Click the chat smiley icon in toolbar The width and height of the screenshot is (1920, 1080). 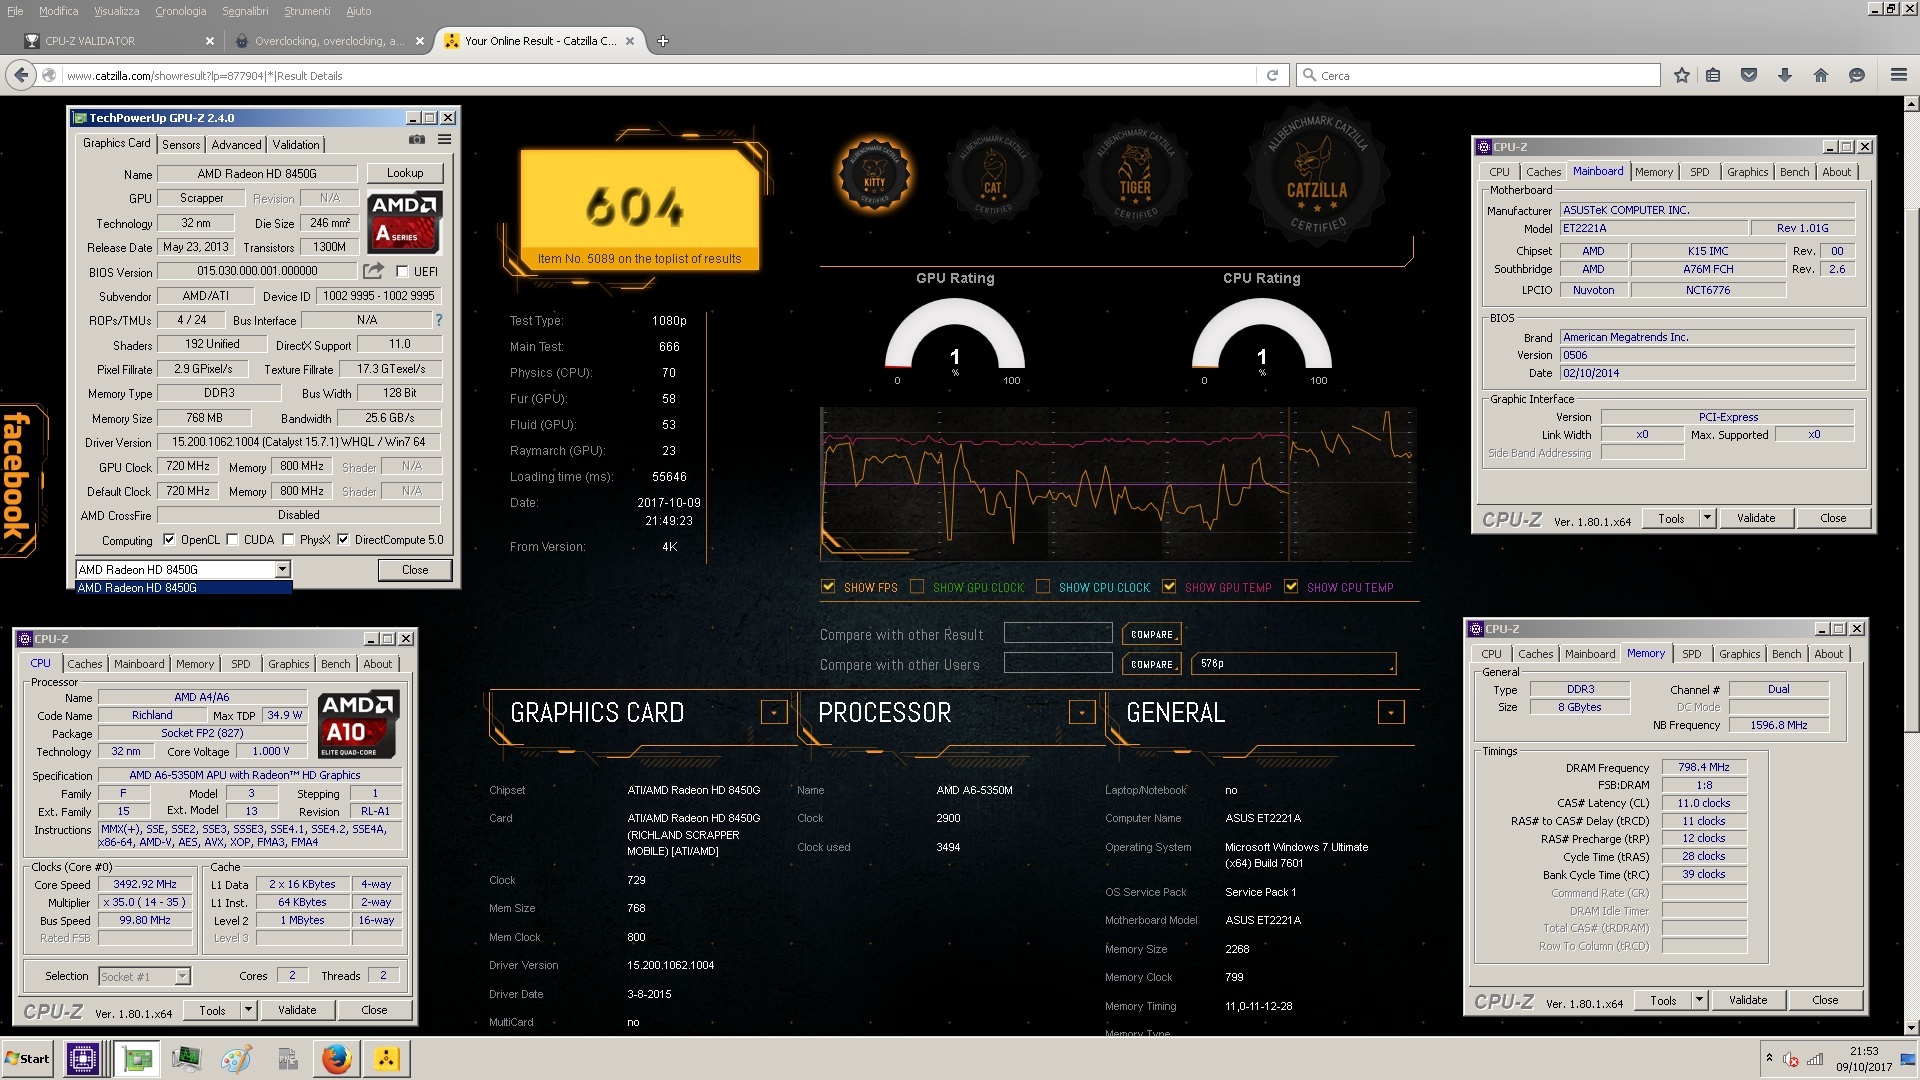click(1857, 75)
